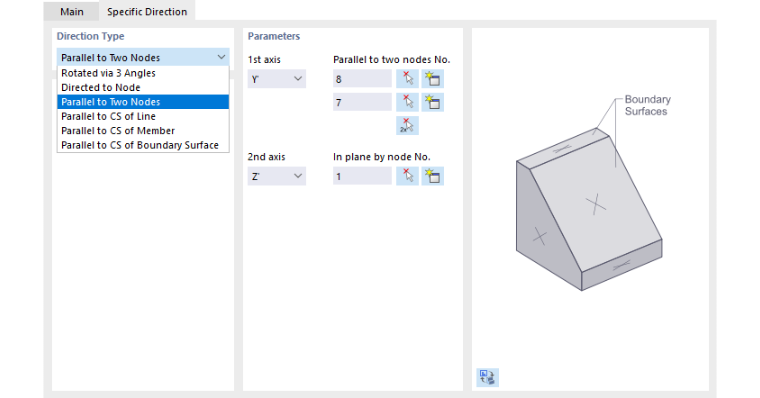Open the 1st axis Y' dropdown
Image resolution: width=760 pixels, height=398 pixels.
(x=277, y=79)
